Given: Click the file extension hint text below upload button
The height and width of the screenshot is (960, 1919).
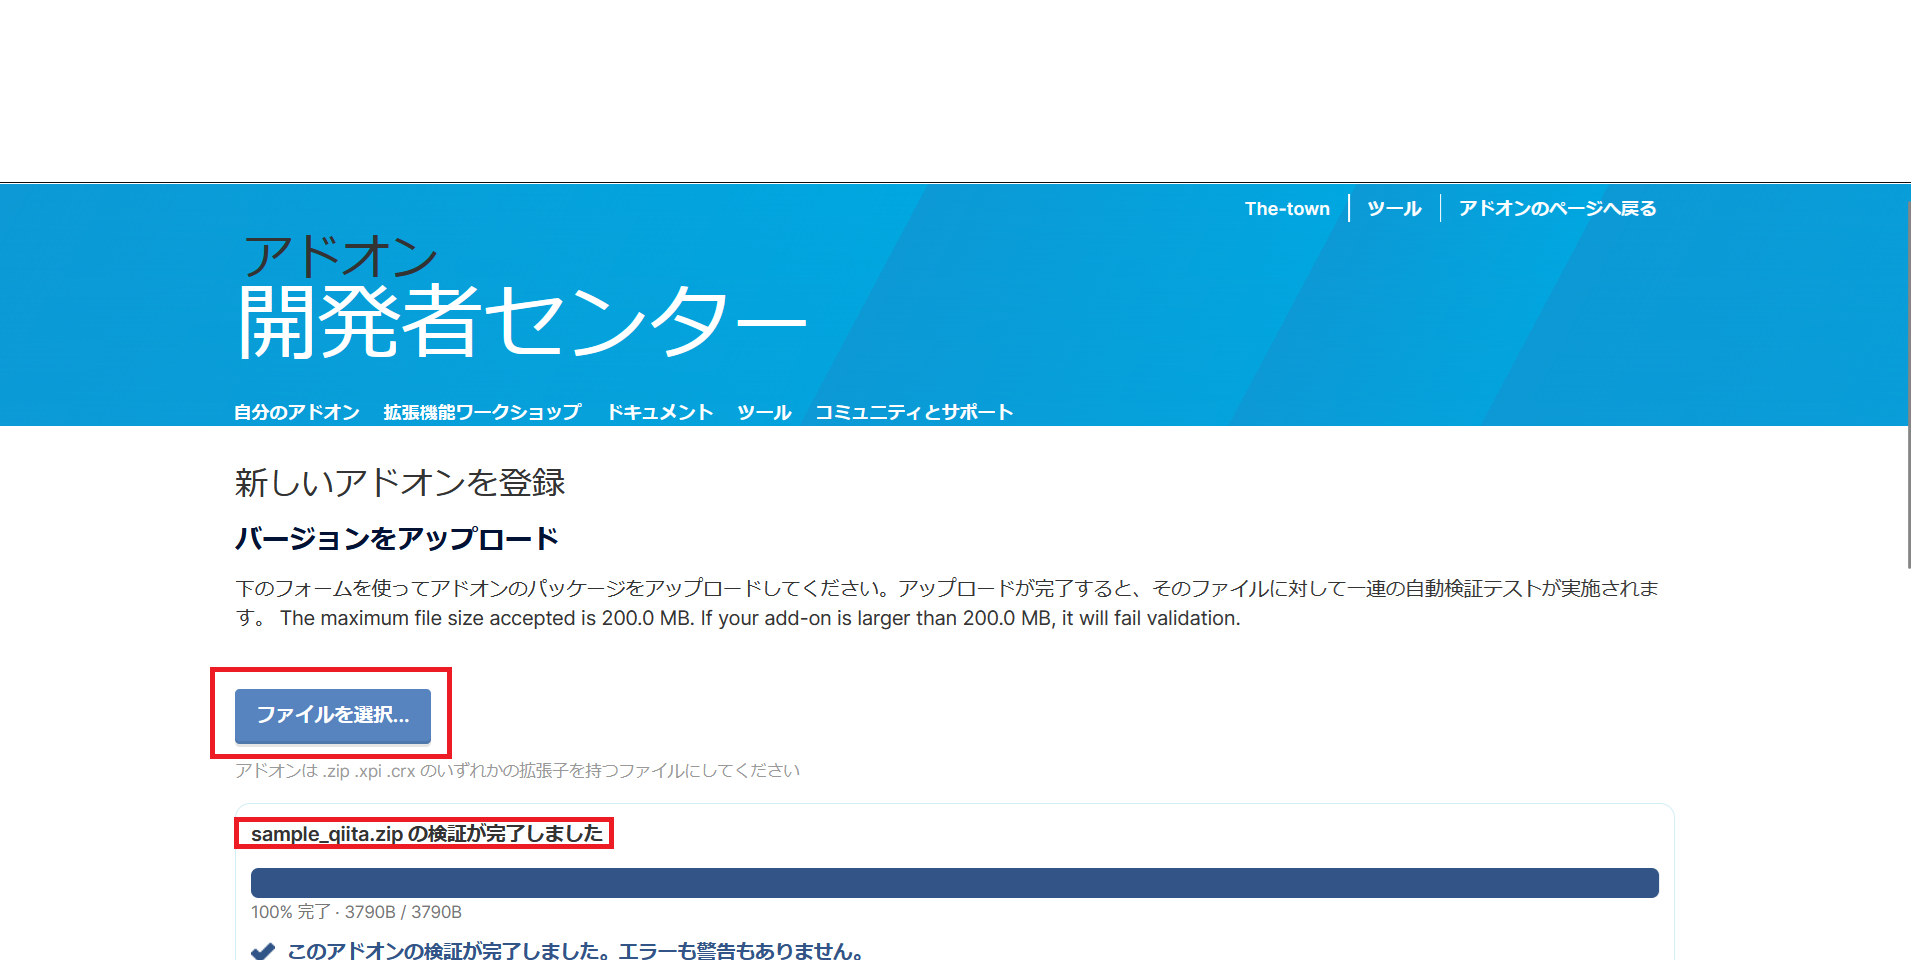Looking at the screenshot, I should click(516, 770).
